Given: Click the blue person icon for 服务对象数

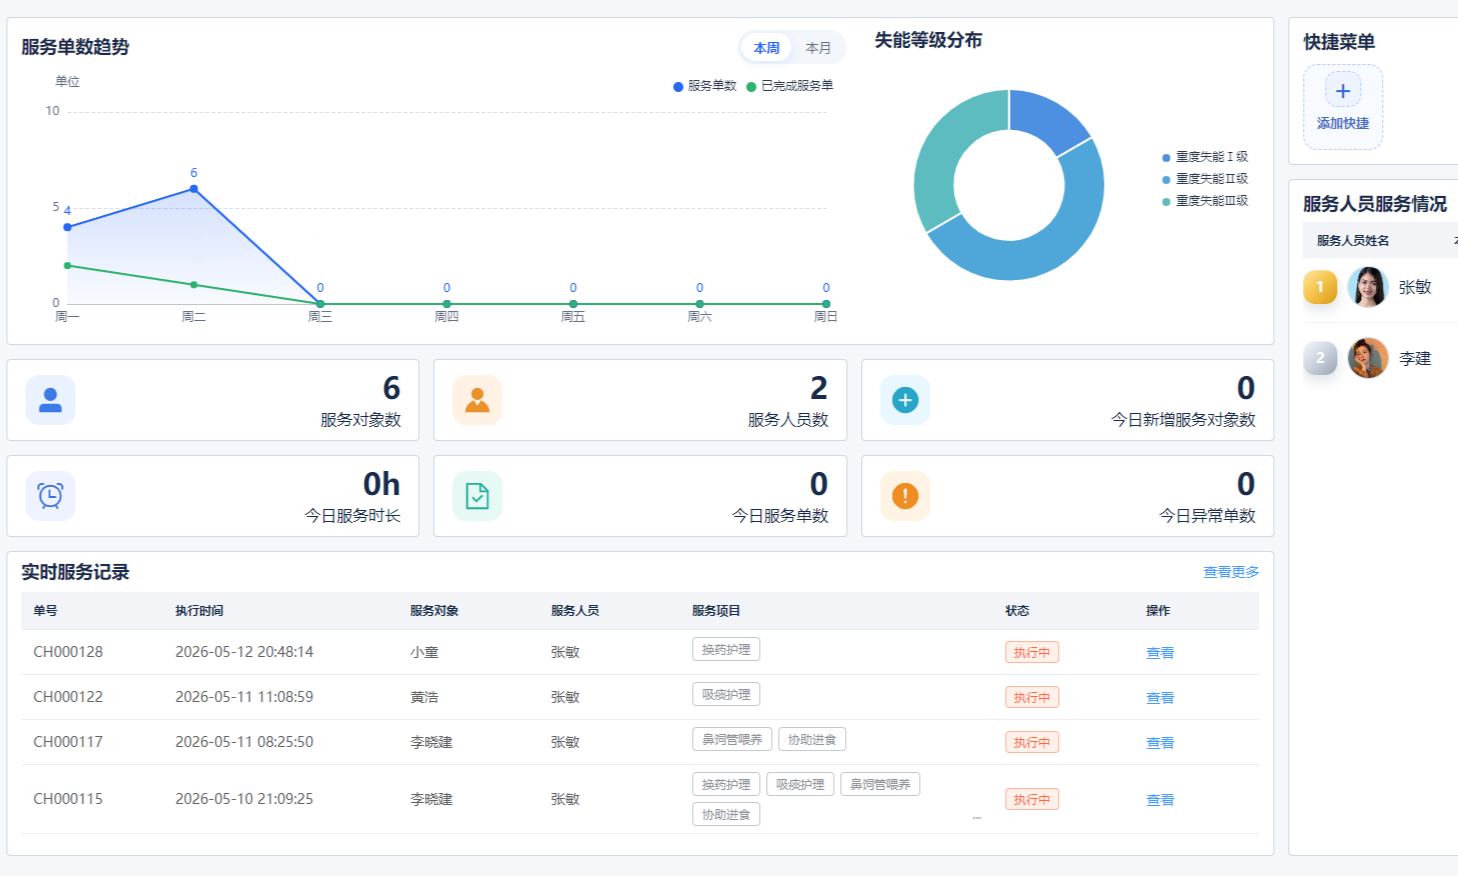Looking at the screenshot, I should 50,400.
